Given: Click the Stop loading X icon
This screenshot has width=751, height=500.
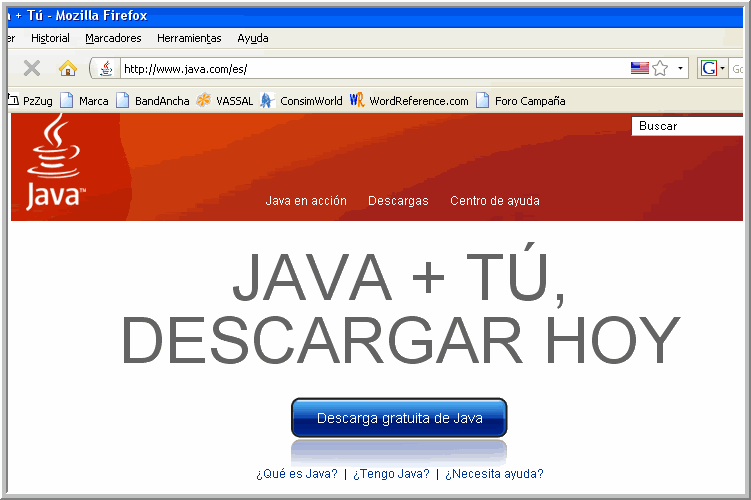Looking at the screenshot, I should pyautogui.click(x=32, y=68).
